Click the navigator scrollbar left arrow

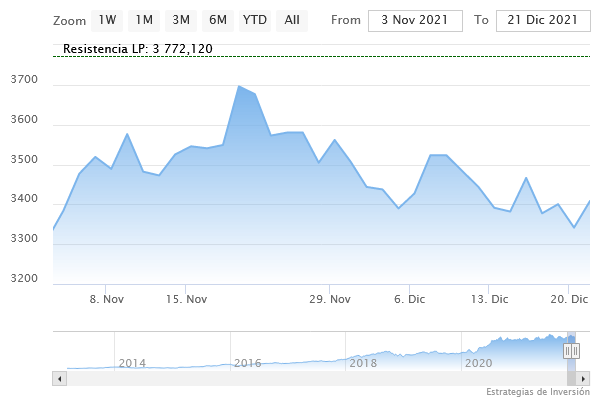click(x=59, y=379)
